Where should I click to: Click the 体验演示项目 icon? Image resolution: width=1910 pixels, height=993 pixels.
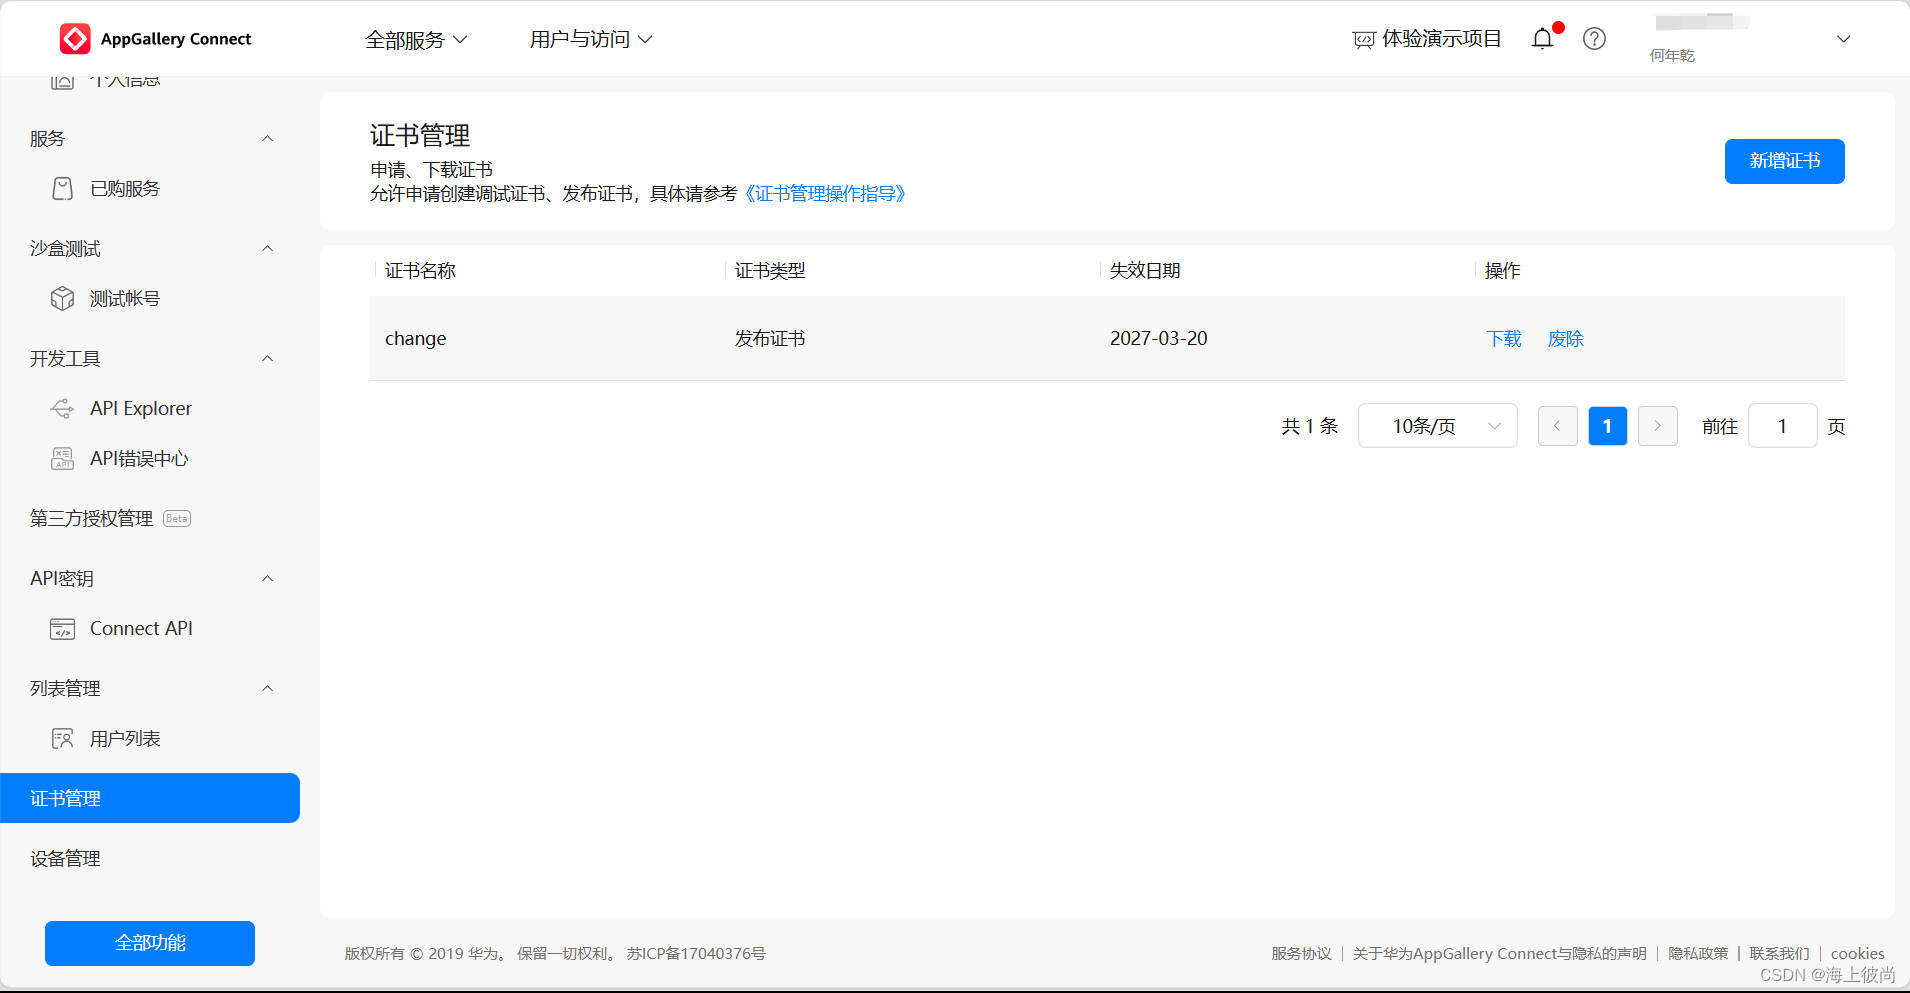pyautogui.click(x=1364, y=40)
